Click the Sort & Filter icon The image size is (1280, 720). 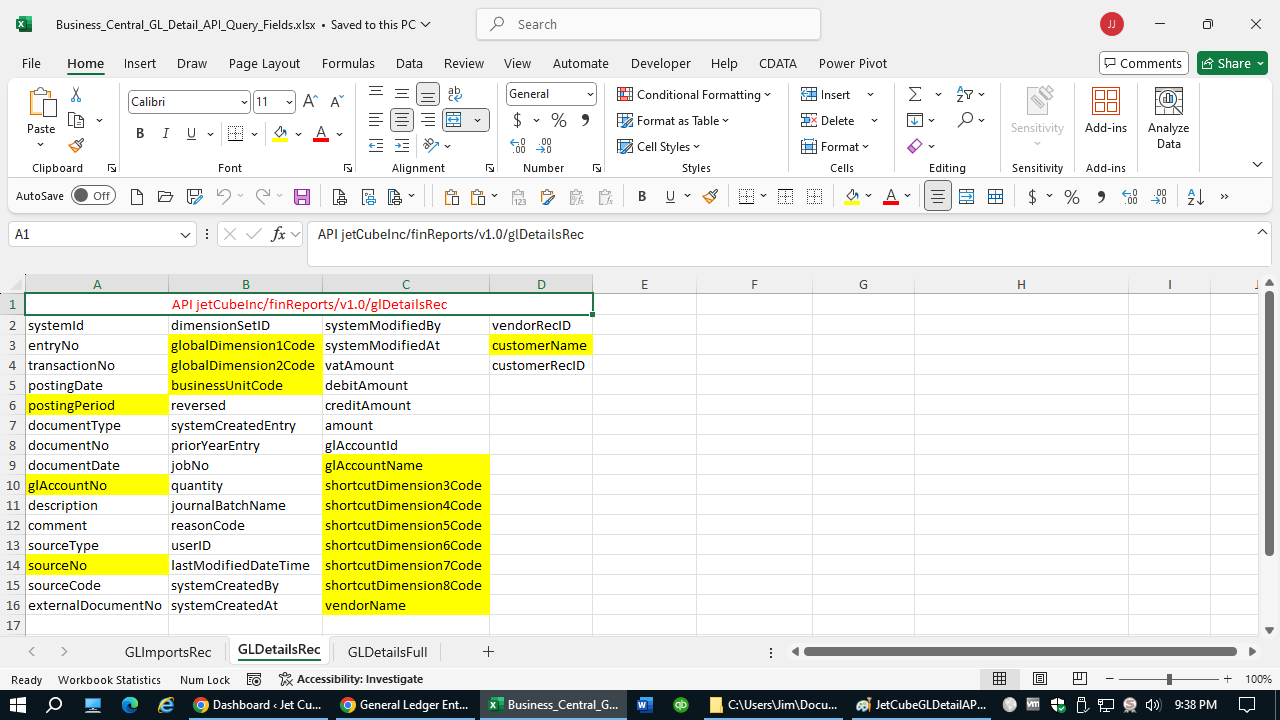click(x=965, y=94)
